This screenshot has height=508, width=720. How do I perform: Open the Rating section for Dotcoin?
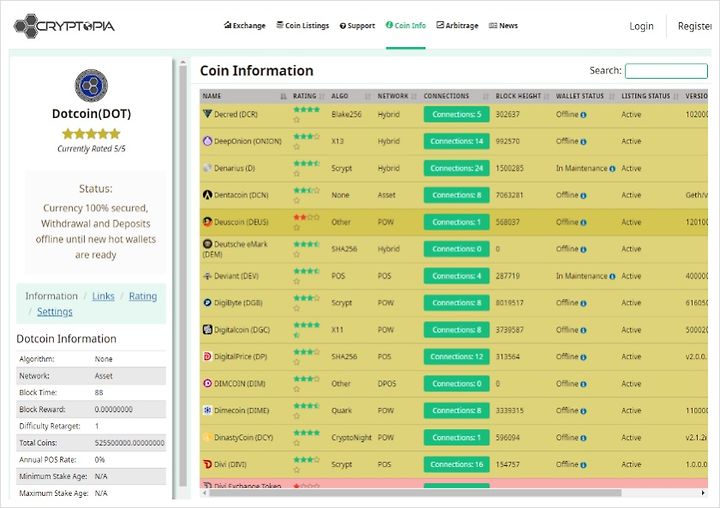(x=143, y=296)
